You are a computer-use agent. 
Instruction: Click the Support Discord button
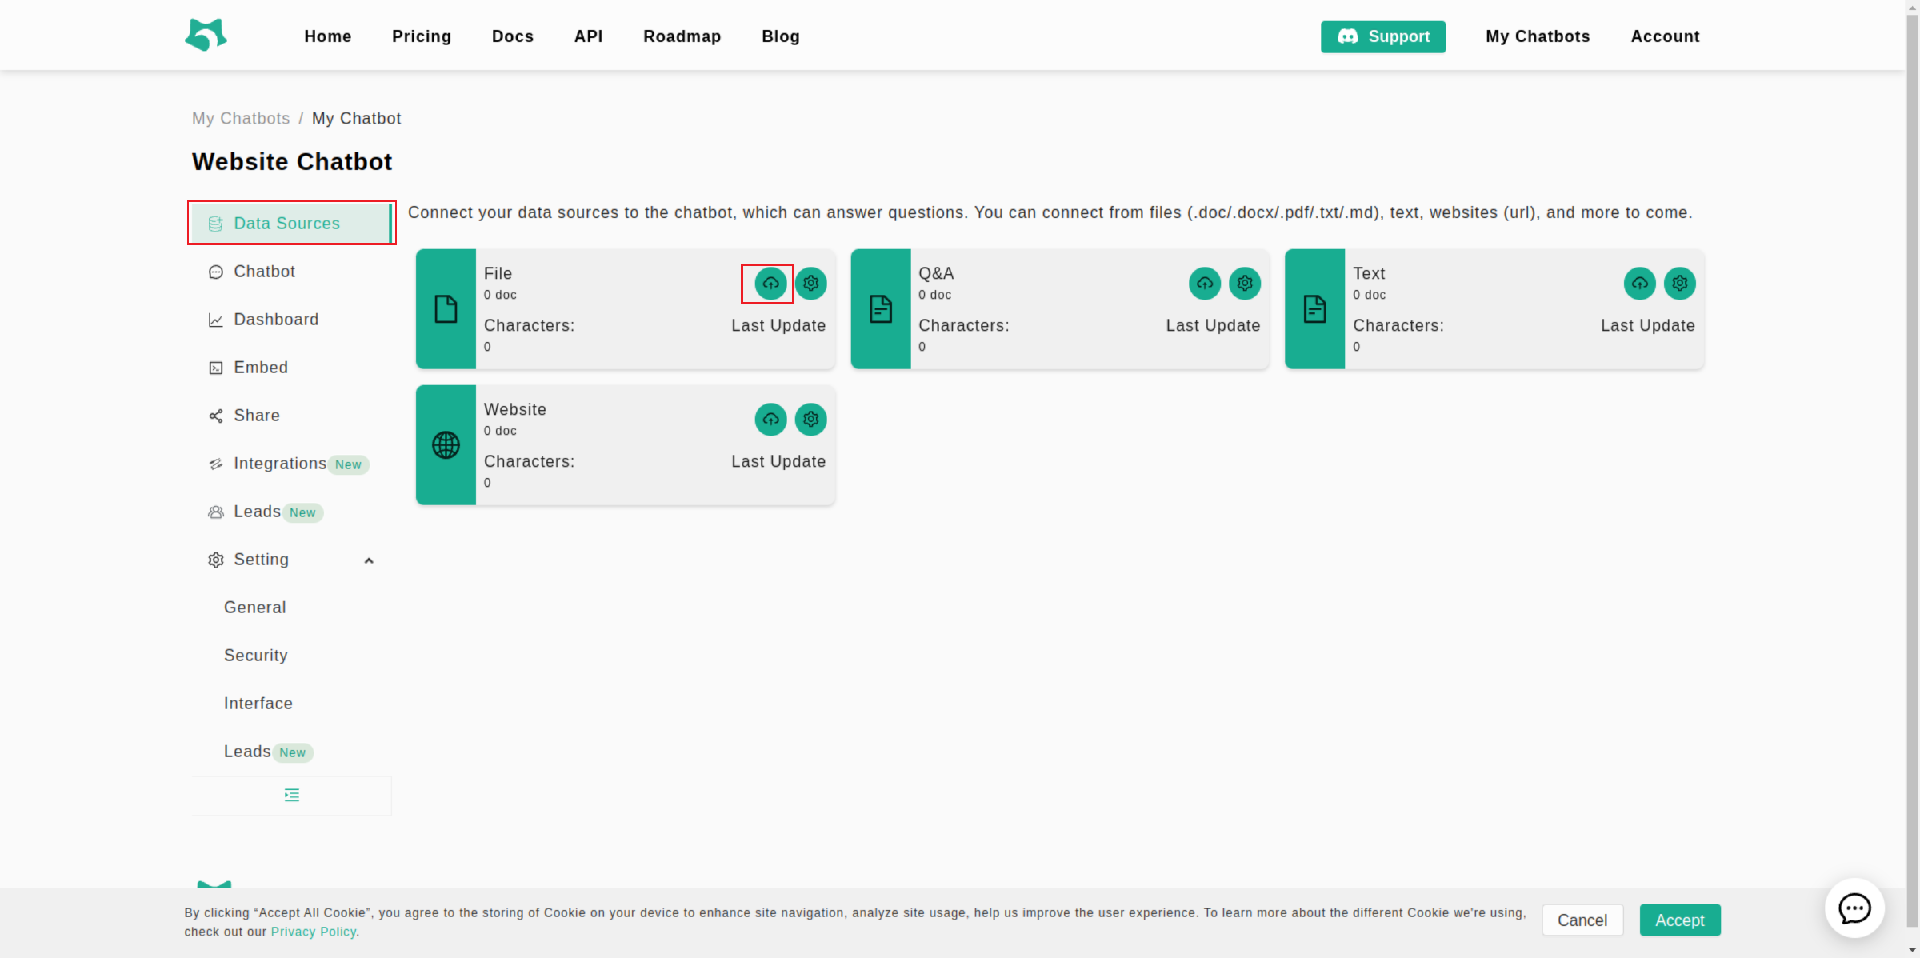click(x=1383, y=36)
